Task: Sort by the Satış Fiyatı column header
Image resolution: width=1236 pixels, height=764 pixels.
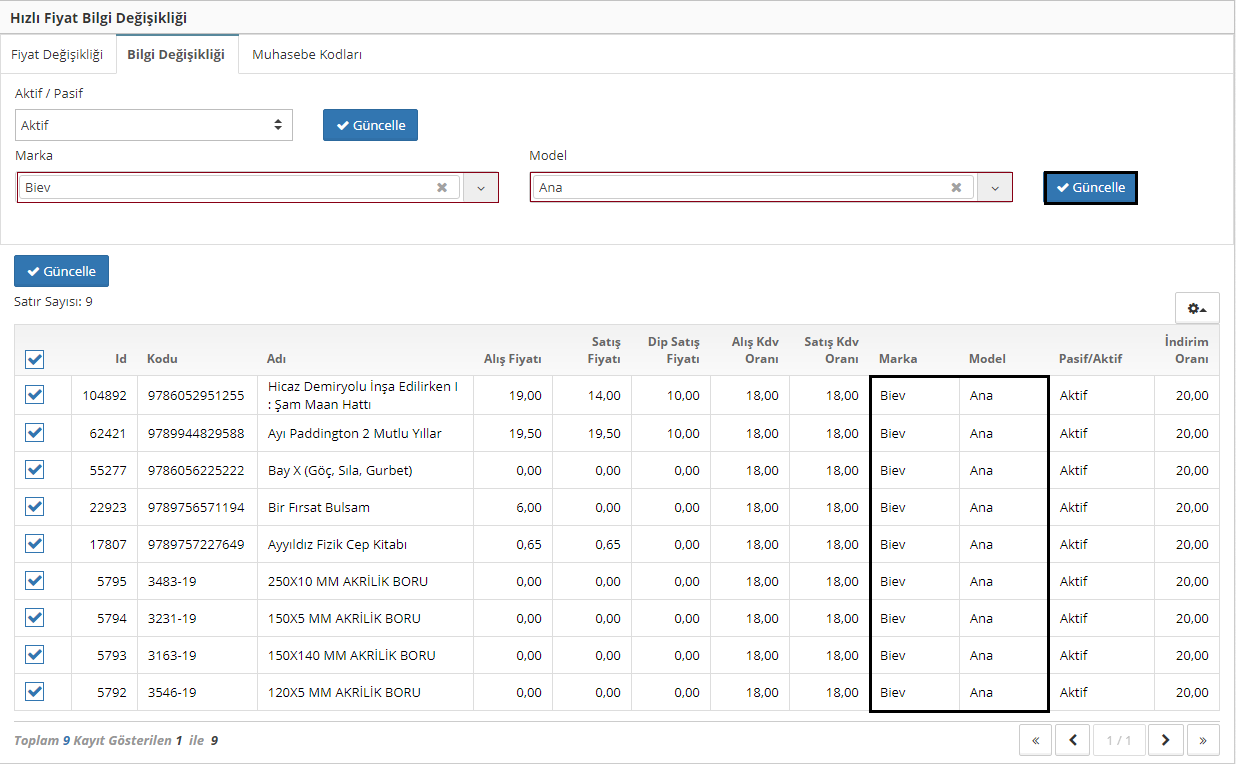Action: point(607,351)
